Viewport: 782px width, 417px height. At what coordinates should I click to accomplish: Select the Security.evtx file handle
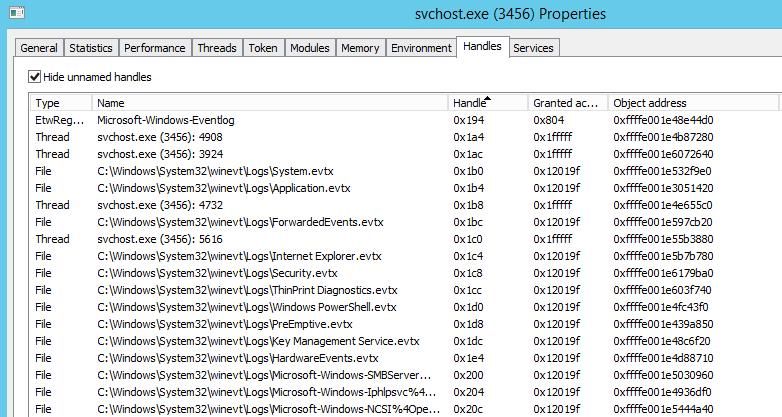click(405, 273)
